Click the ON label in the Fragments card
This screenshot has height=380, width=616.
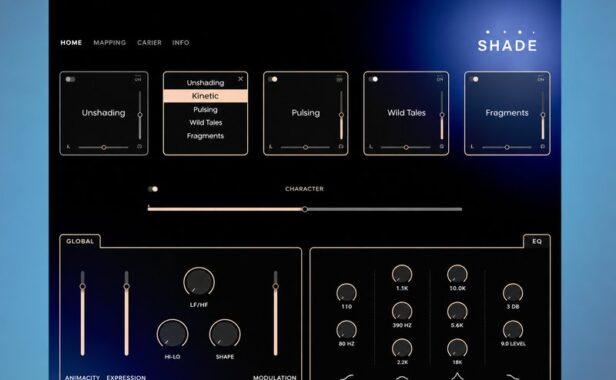coord(541,79)
